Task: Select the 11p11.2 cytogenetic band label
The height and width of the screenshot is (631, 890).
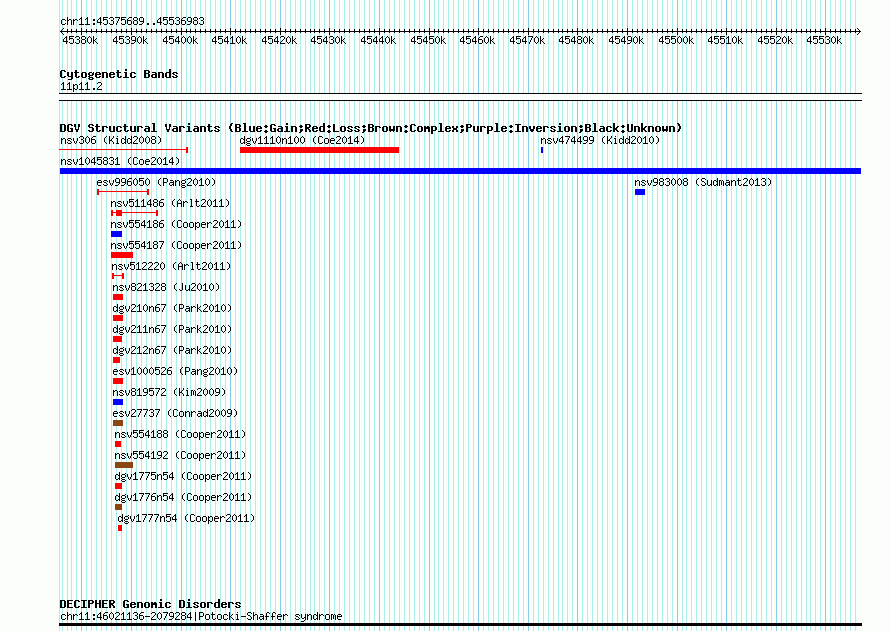Action: (81, 86)
